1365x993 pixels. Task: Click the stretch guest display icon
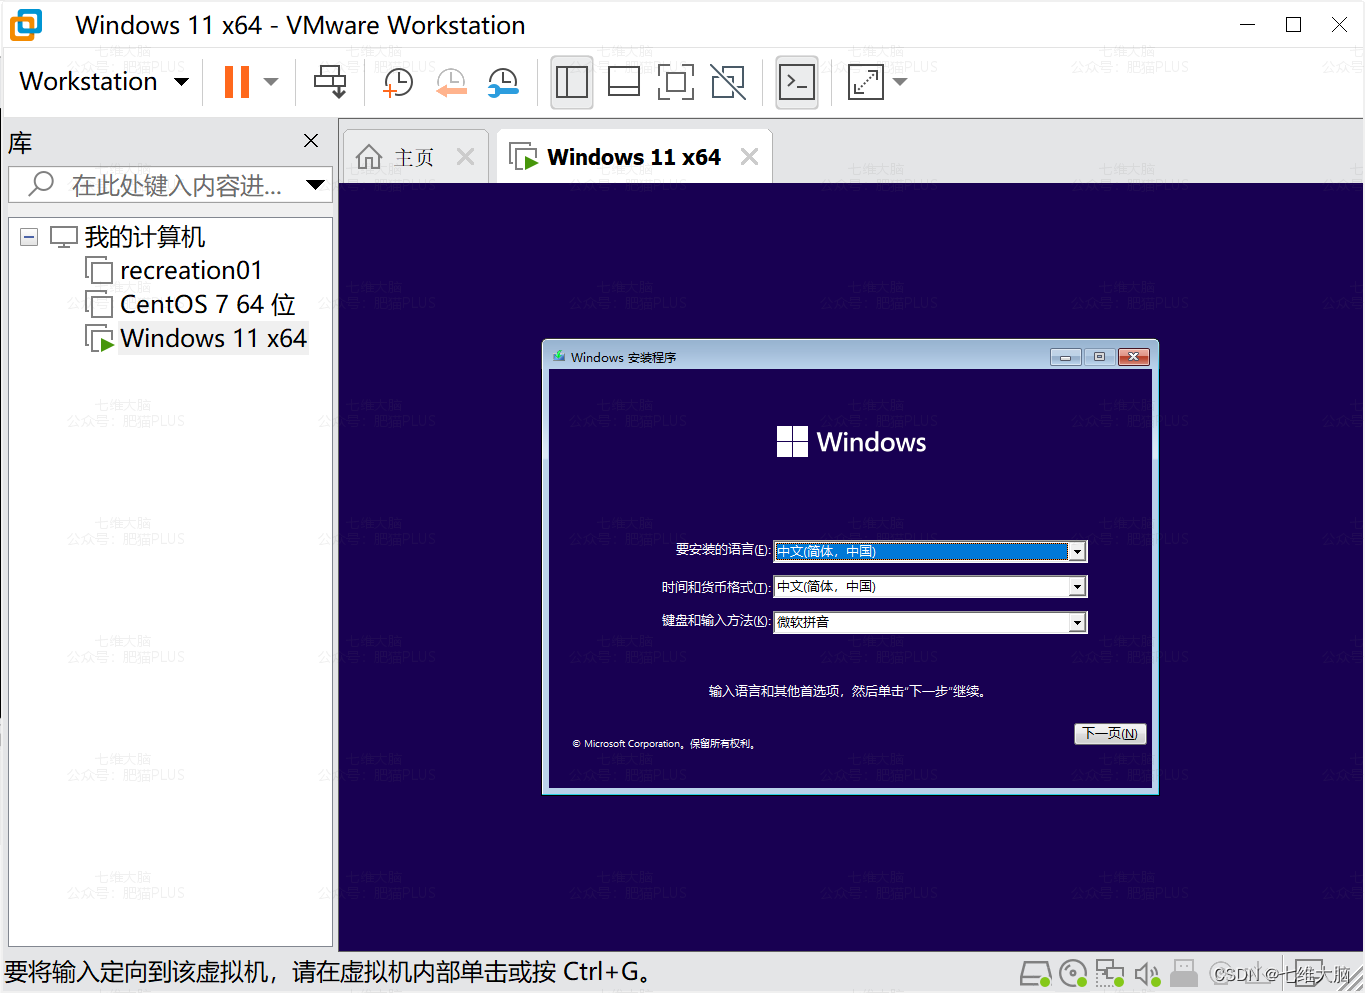(x=866, y=82)
